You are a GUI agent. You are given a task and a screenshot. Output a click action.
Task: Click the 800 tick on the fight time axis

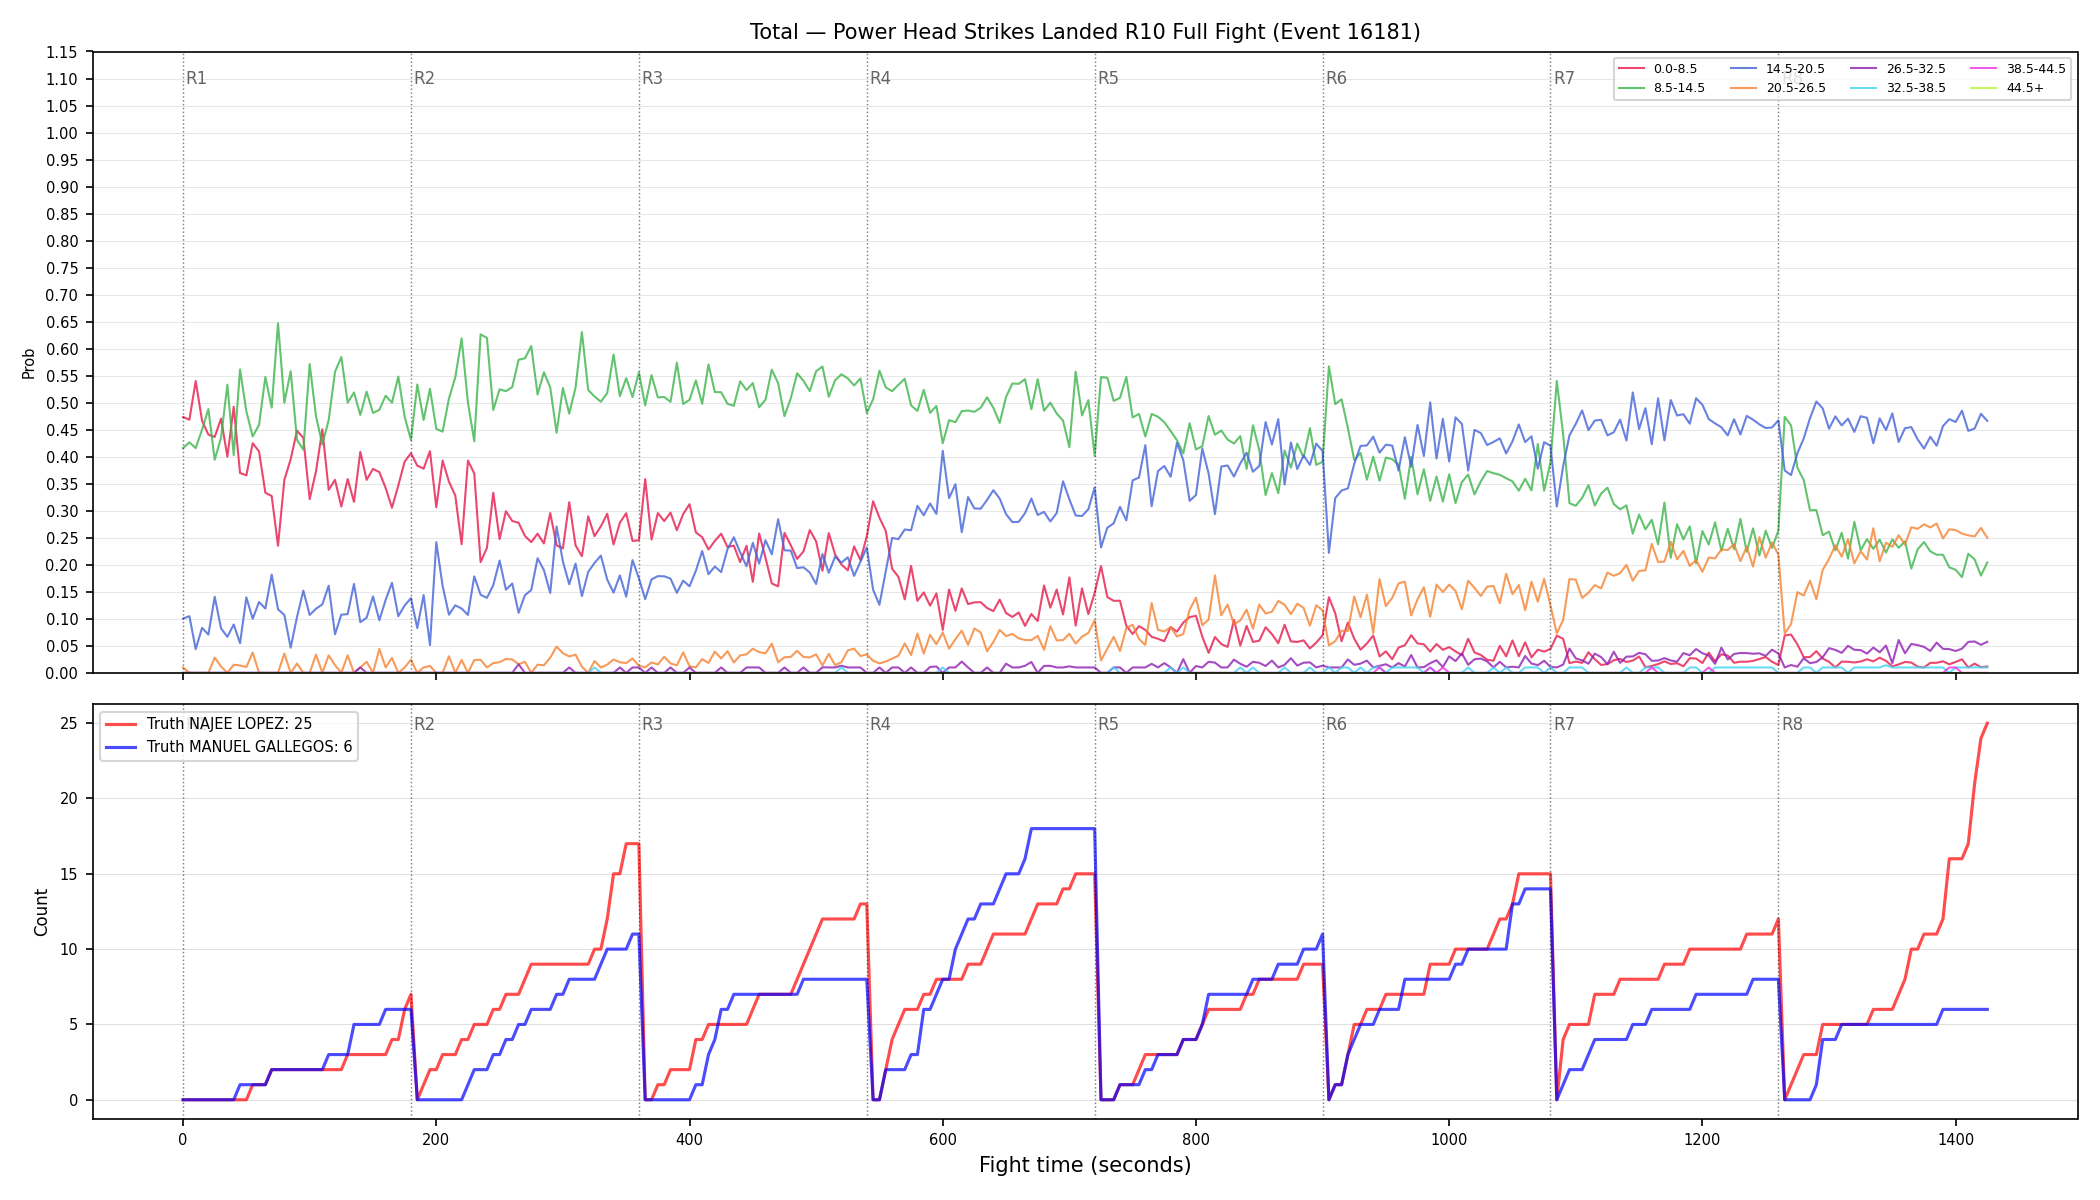(x=1196, y=1139)
